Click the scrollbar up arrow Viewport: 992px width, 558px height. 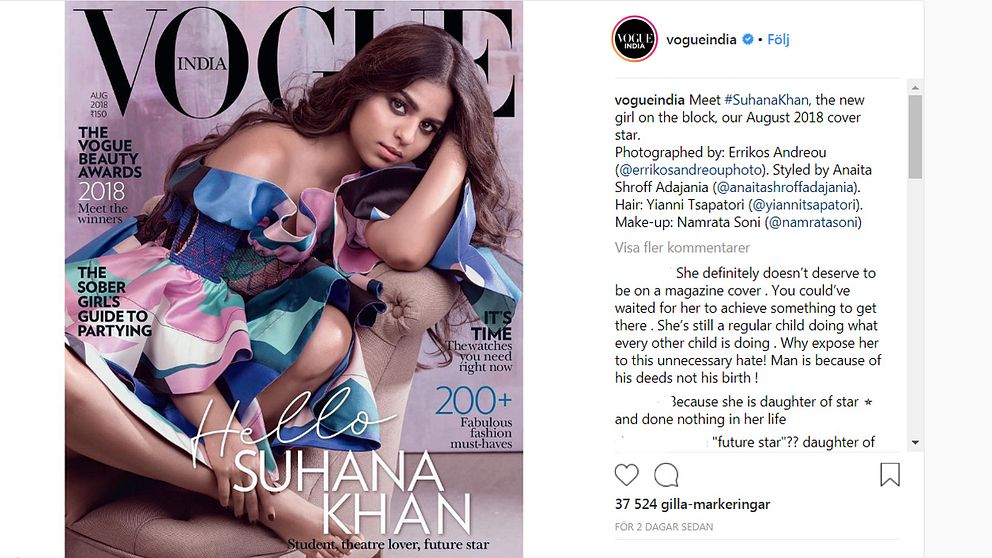915,87
